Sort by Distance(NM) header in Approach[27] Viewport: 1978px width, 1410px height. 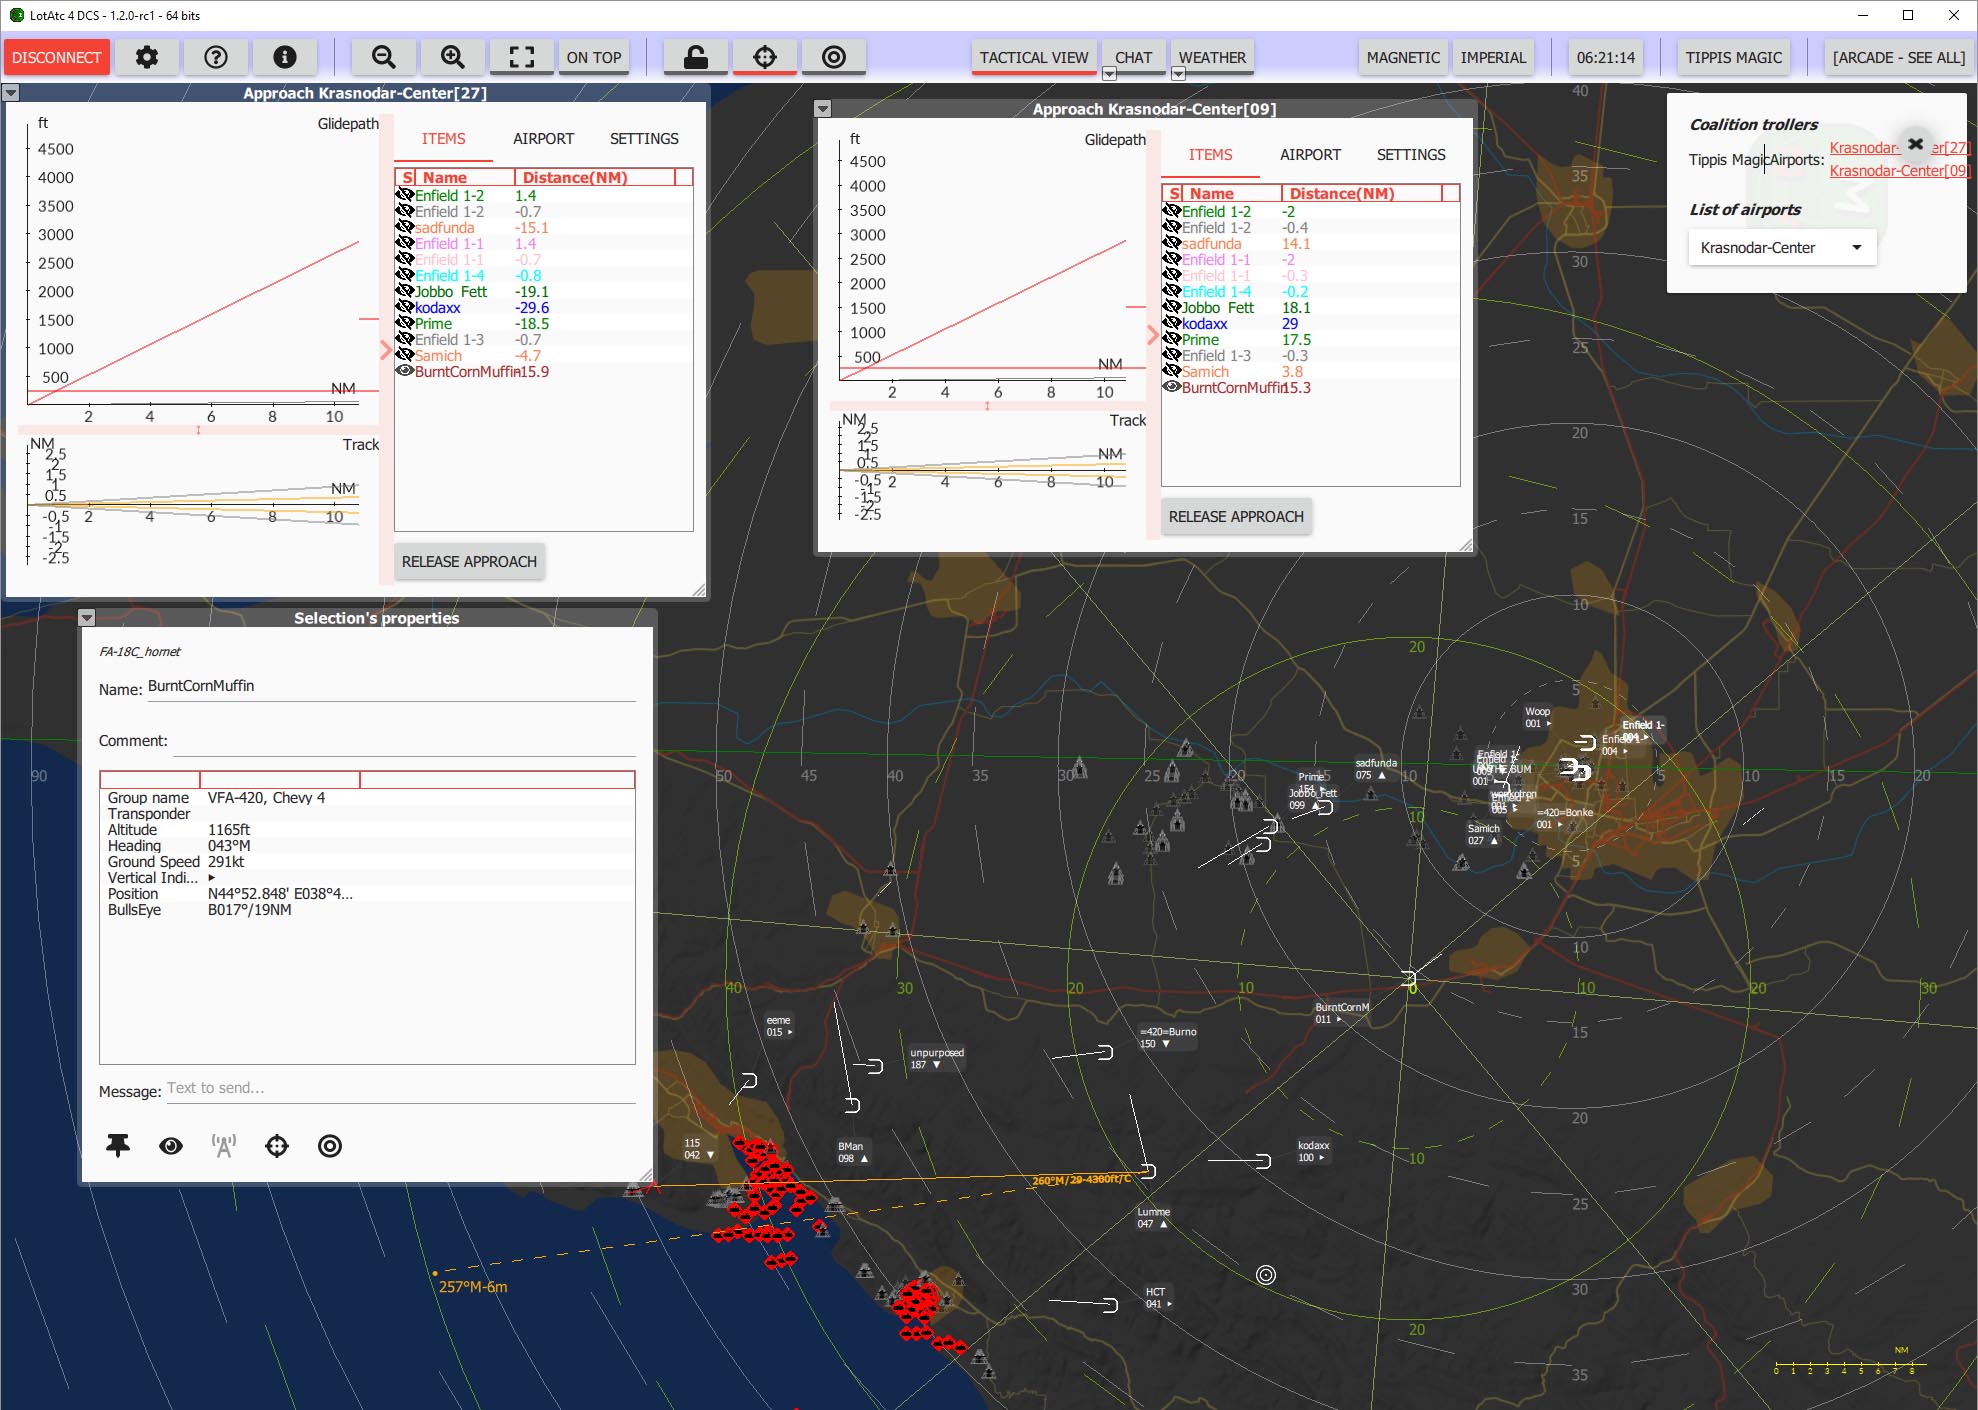pos(594,177)
